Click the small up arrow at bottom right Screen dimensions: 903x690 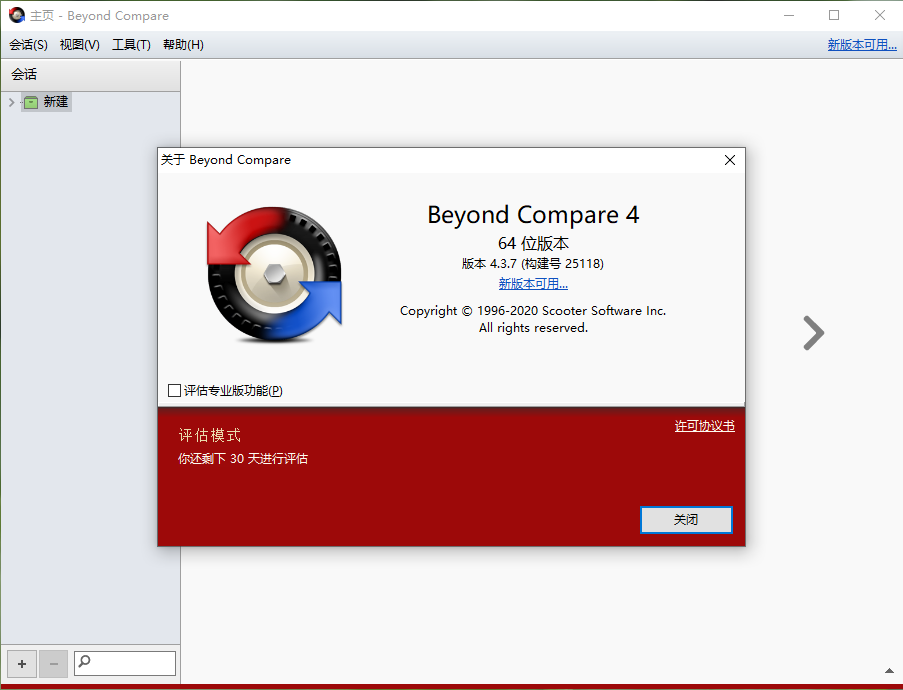889,670
